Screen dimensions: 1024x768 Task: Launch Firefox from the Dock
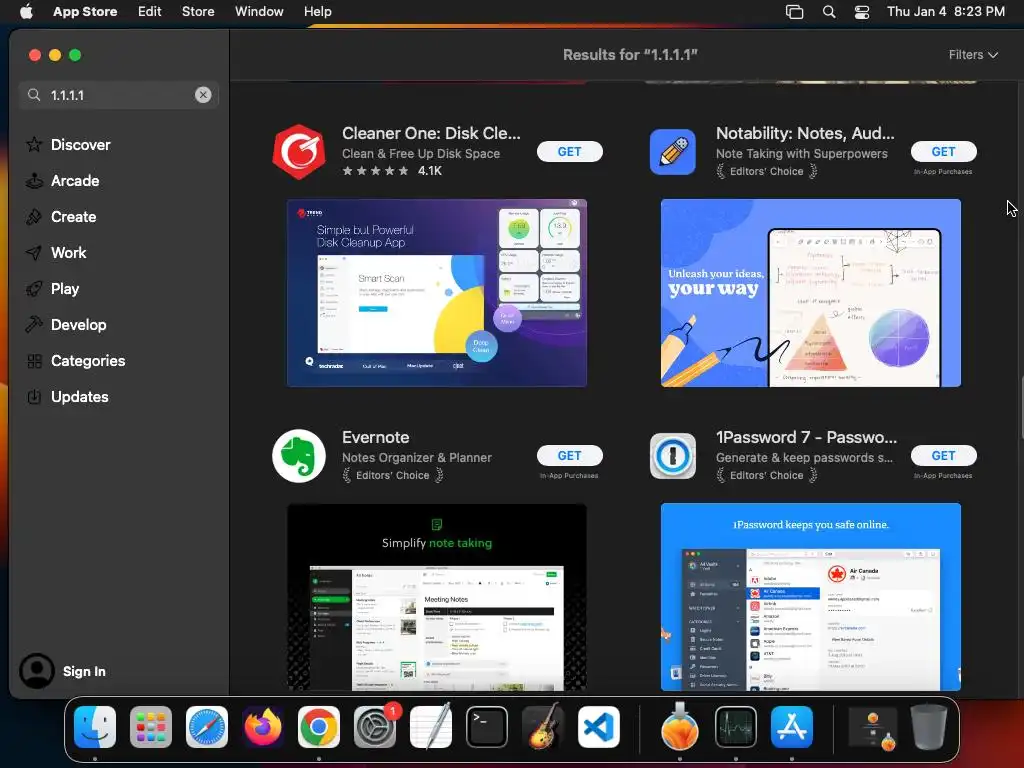coord(263,727)
